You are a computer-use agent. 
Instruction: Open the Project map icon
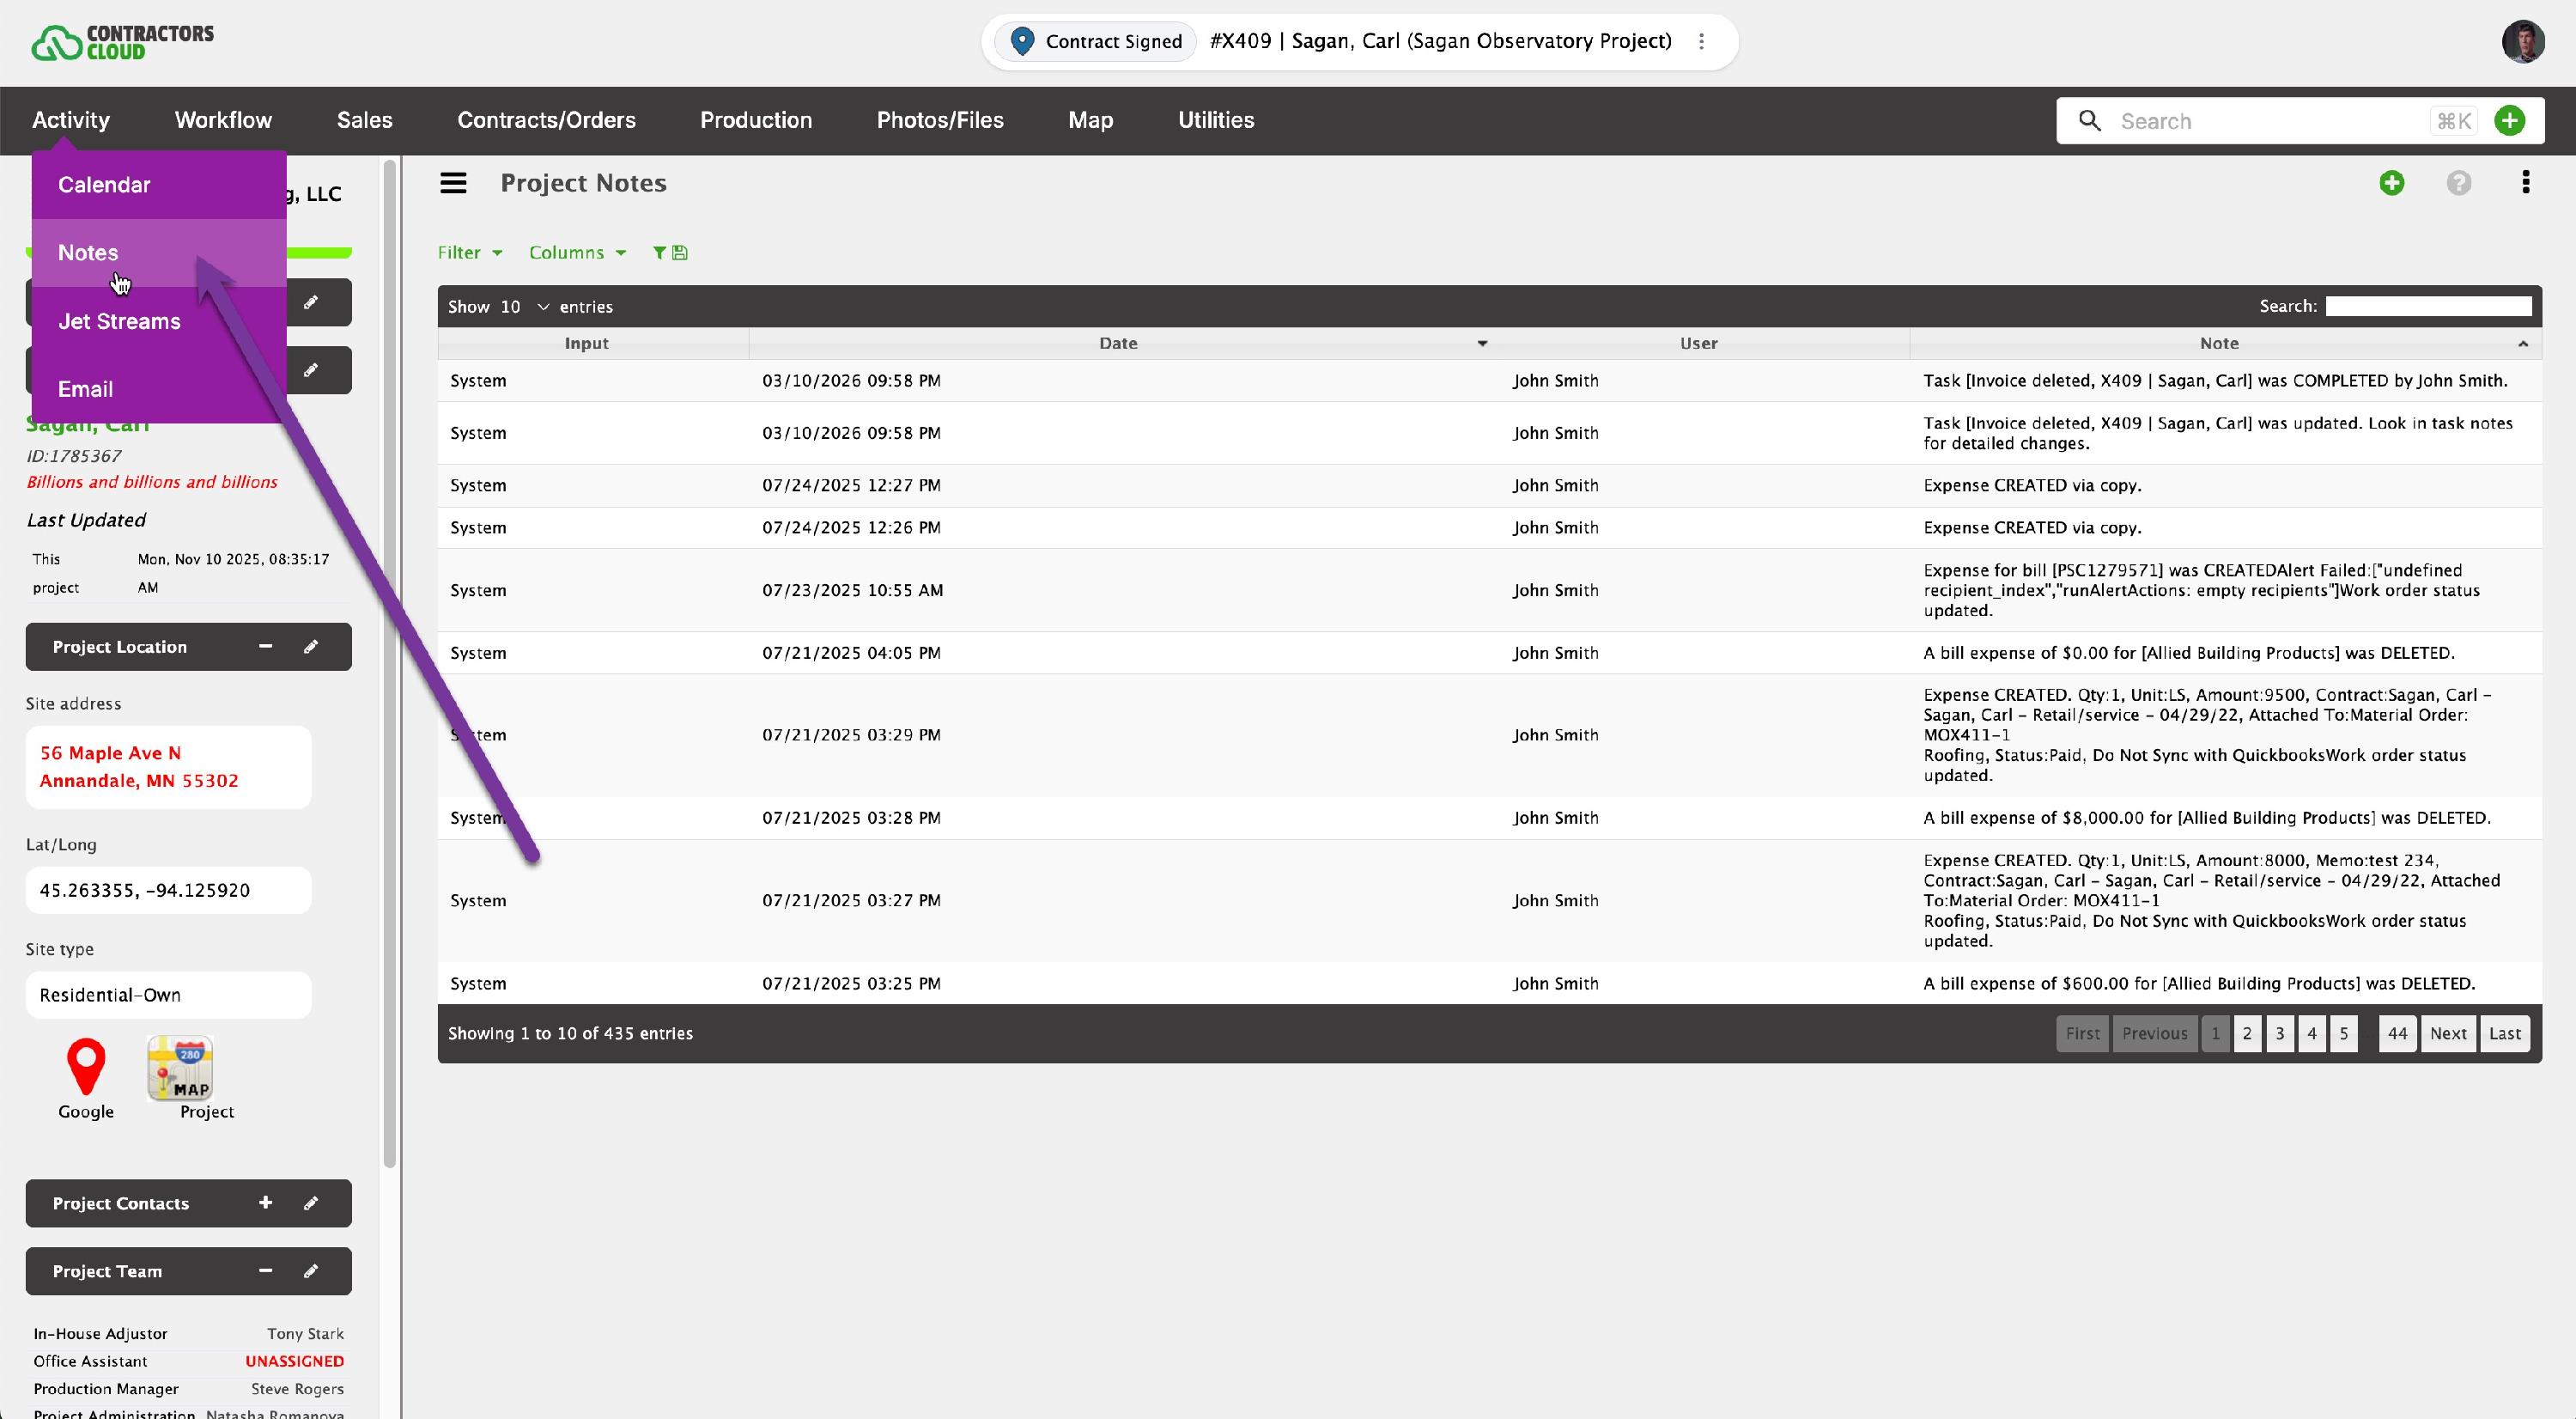pos(181,1068)
